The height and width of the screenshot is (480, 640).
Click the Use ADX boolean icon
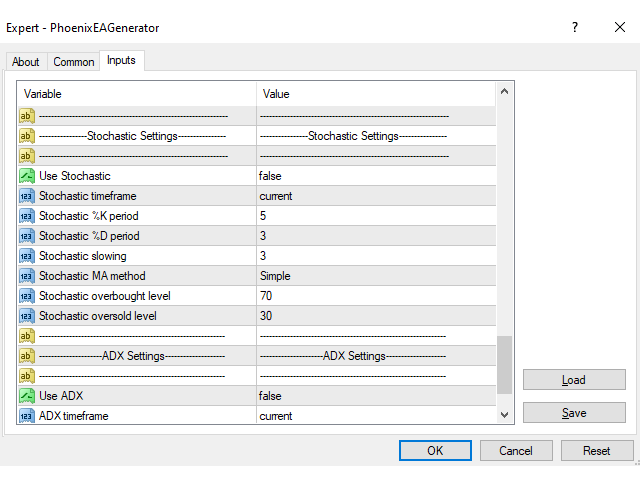pos(27,396)
